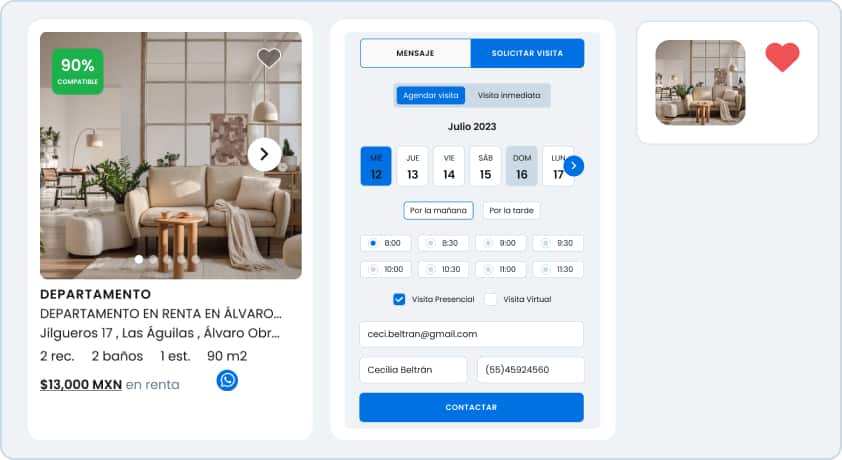Pick Thursday 13 date

(412, 166)
